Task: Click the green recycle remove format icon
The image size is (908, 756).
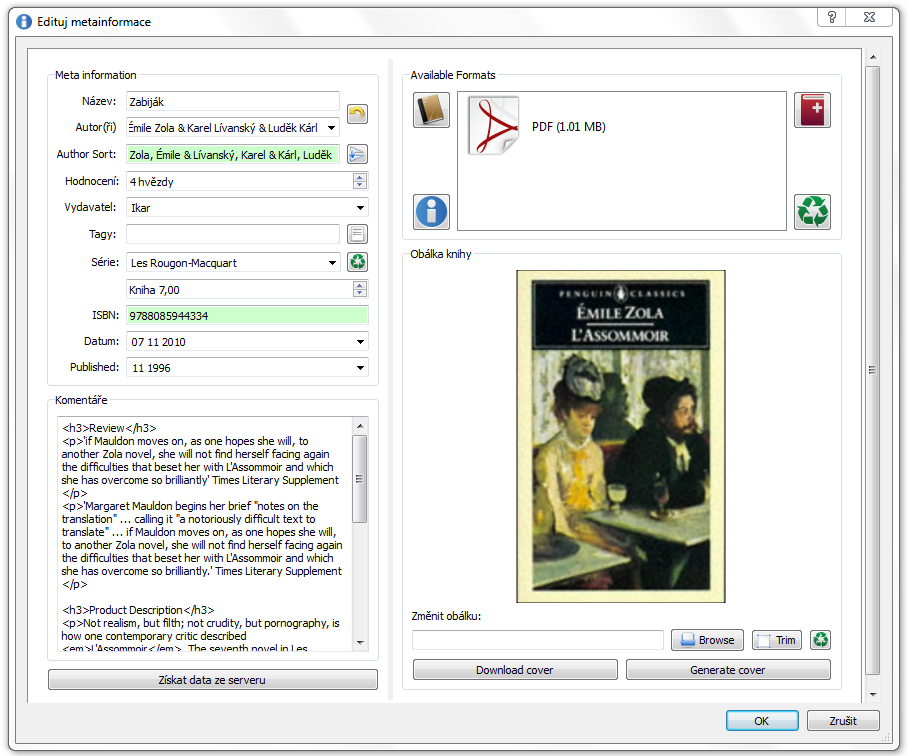Action: coord(812,212)
